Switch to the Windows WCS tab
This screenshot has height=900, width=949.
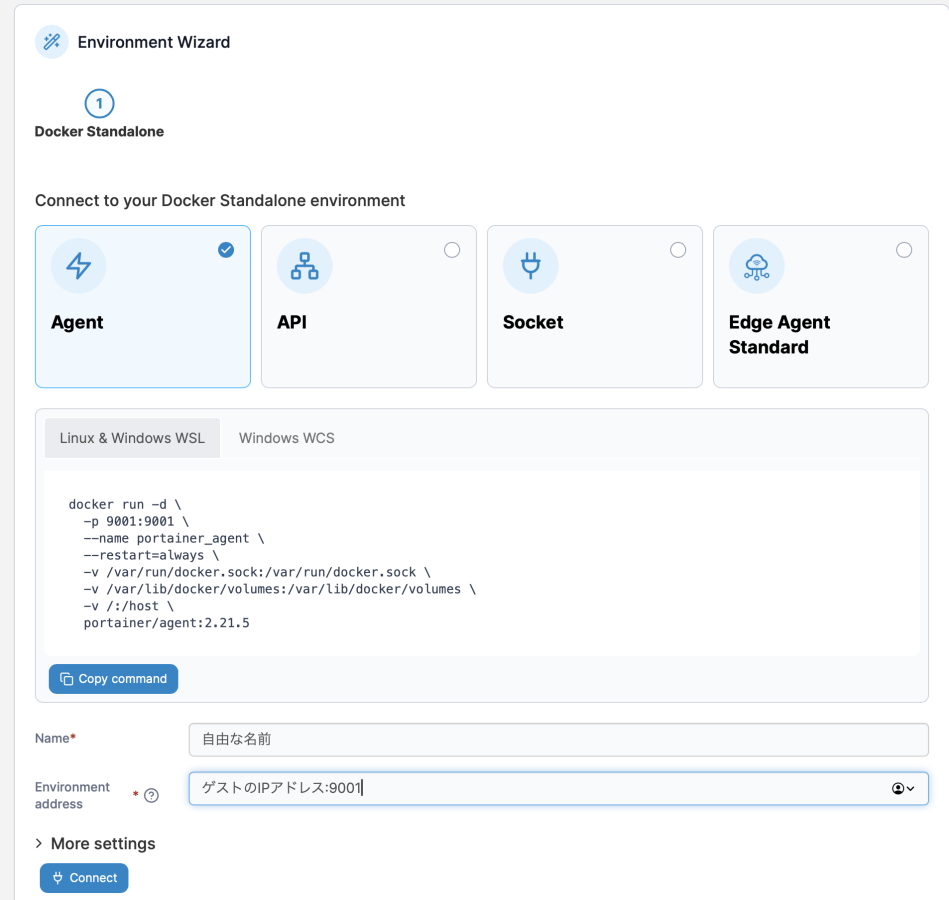[286, 438]
